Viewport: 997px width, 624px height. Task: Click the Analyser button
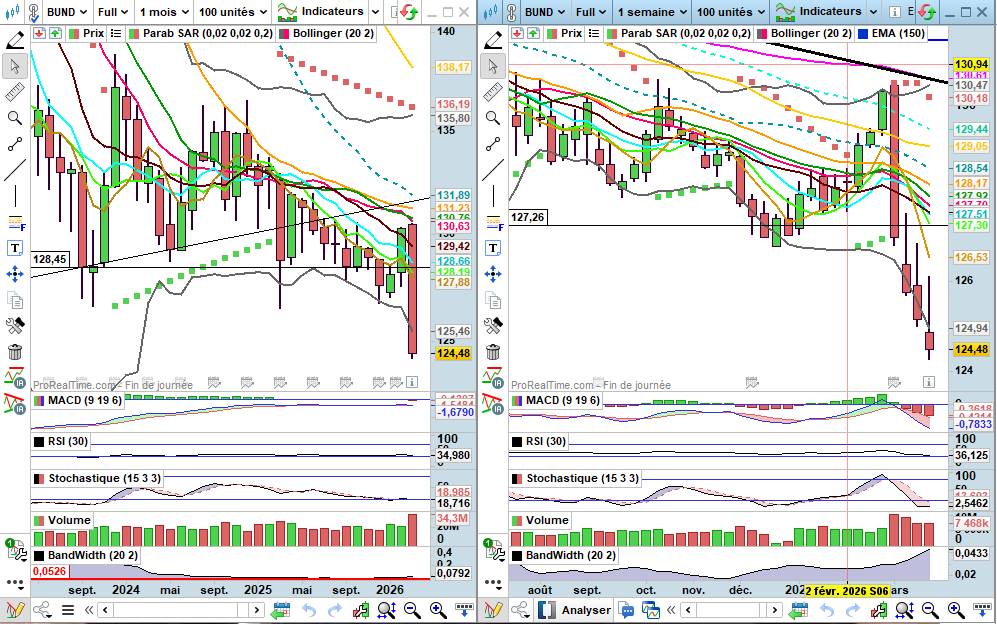pos(575,610)
